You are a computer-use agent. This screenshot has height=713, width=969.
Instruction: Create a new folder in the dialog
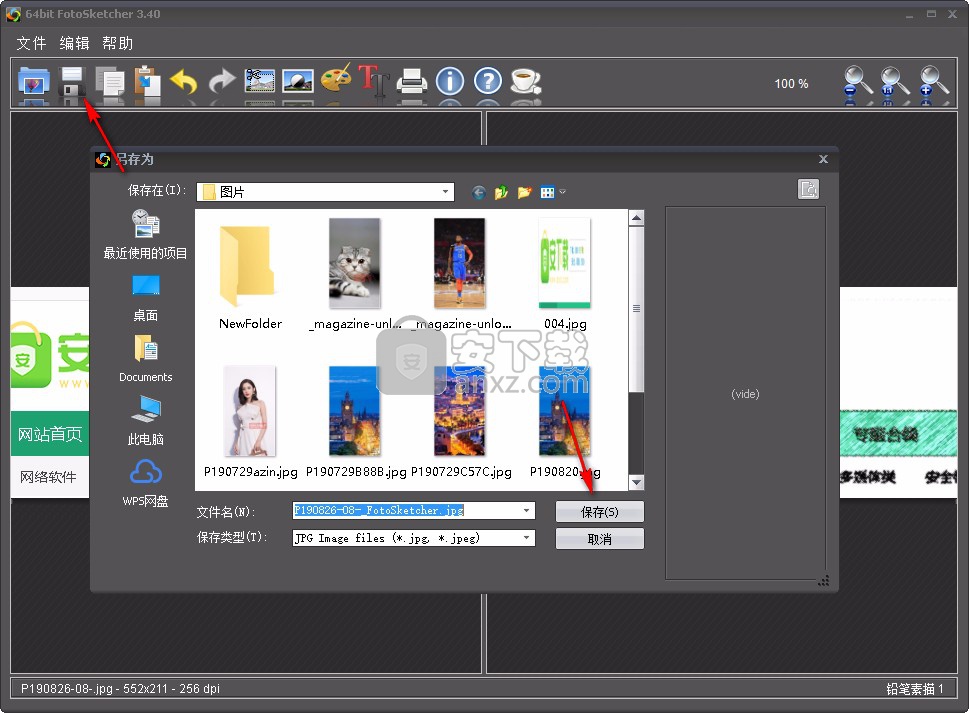(x=524, y=193)
